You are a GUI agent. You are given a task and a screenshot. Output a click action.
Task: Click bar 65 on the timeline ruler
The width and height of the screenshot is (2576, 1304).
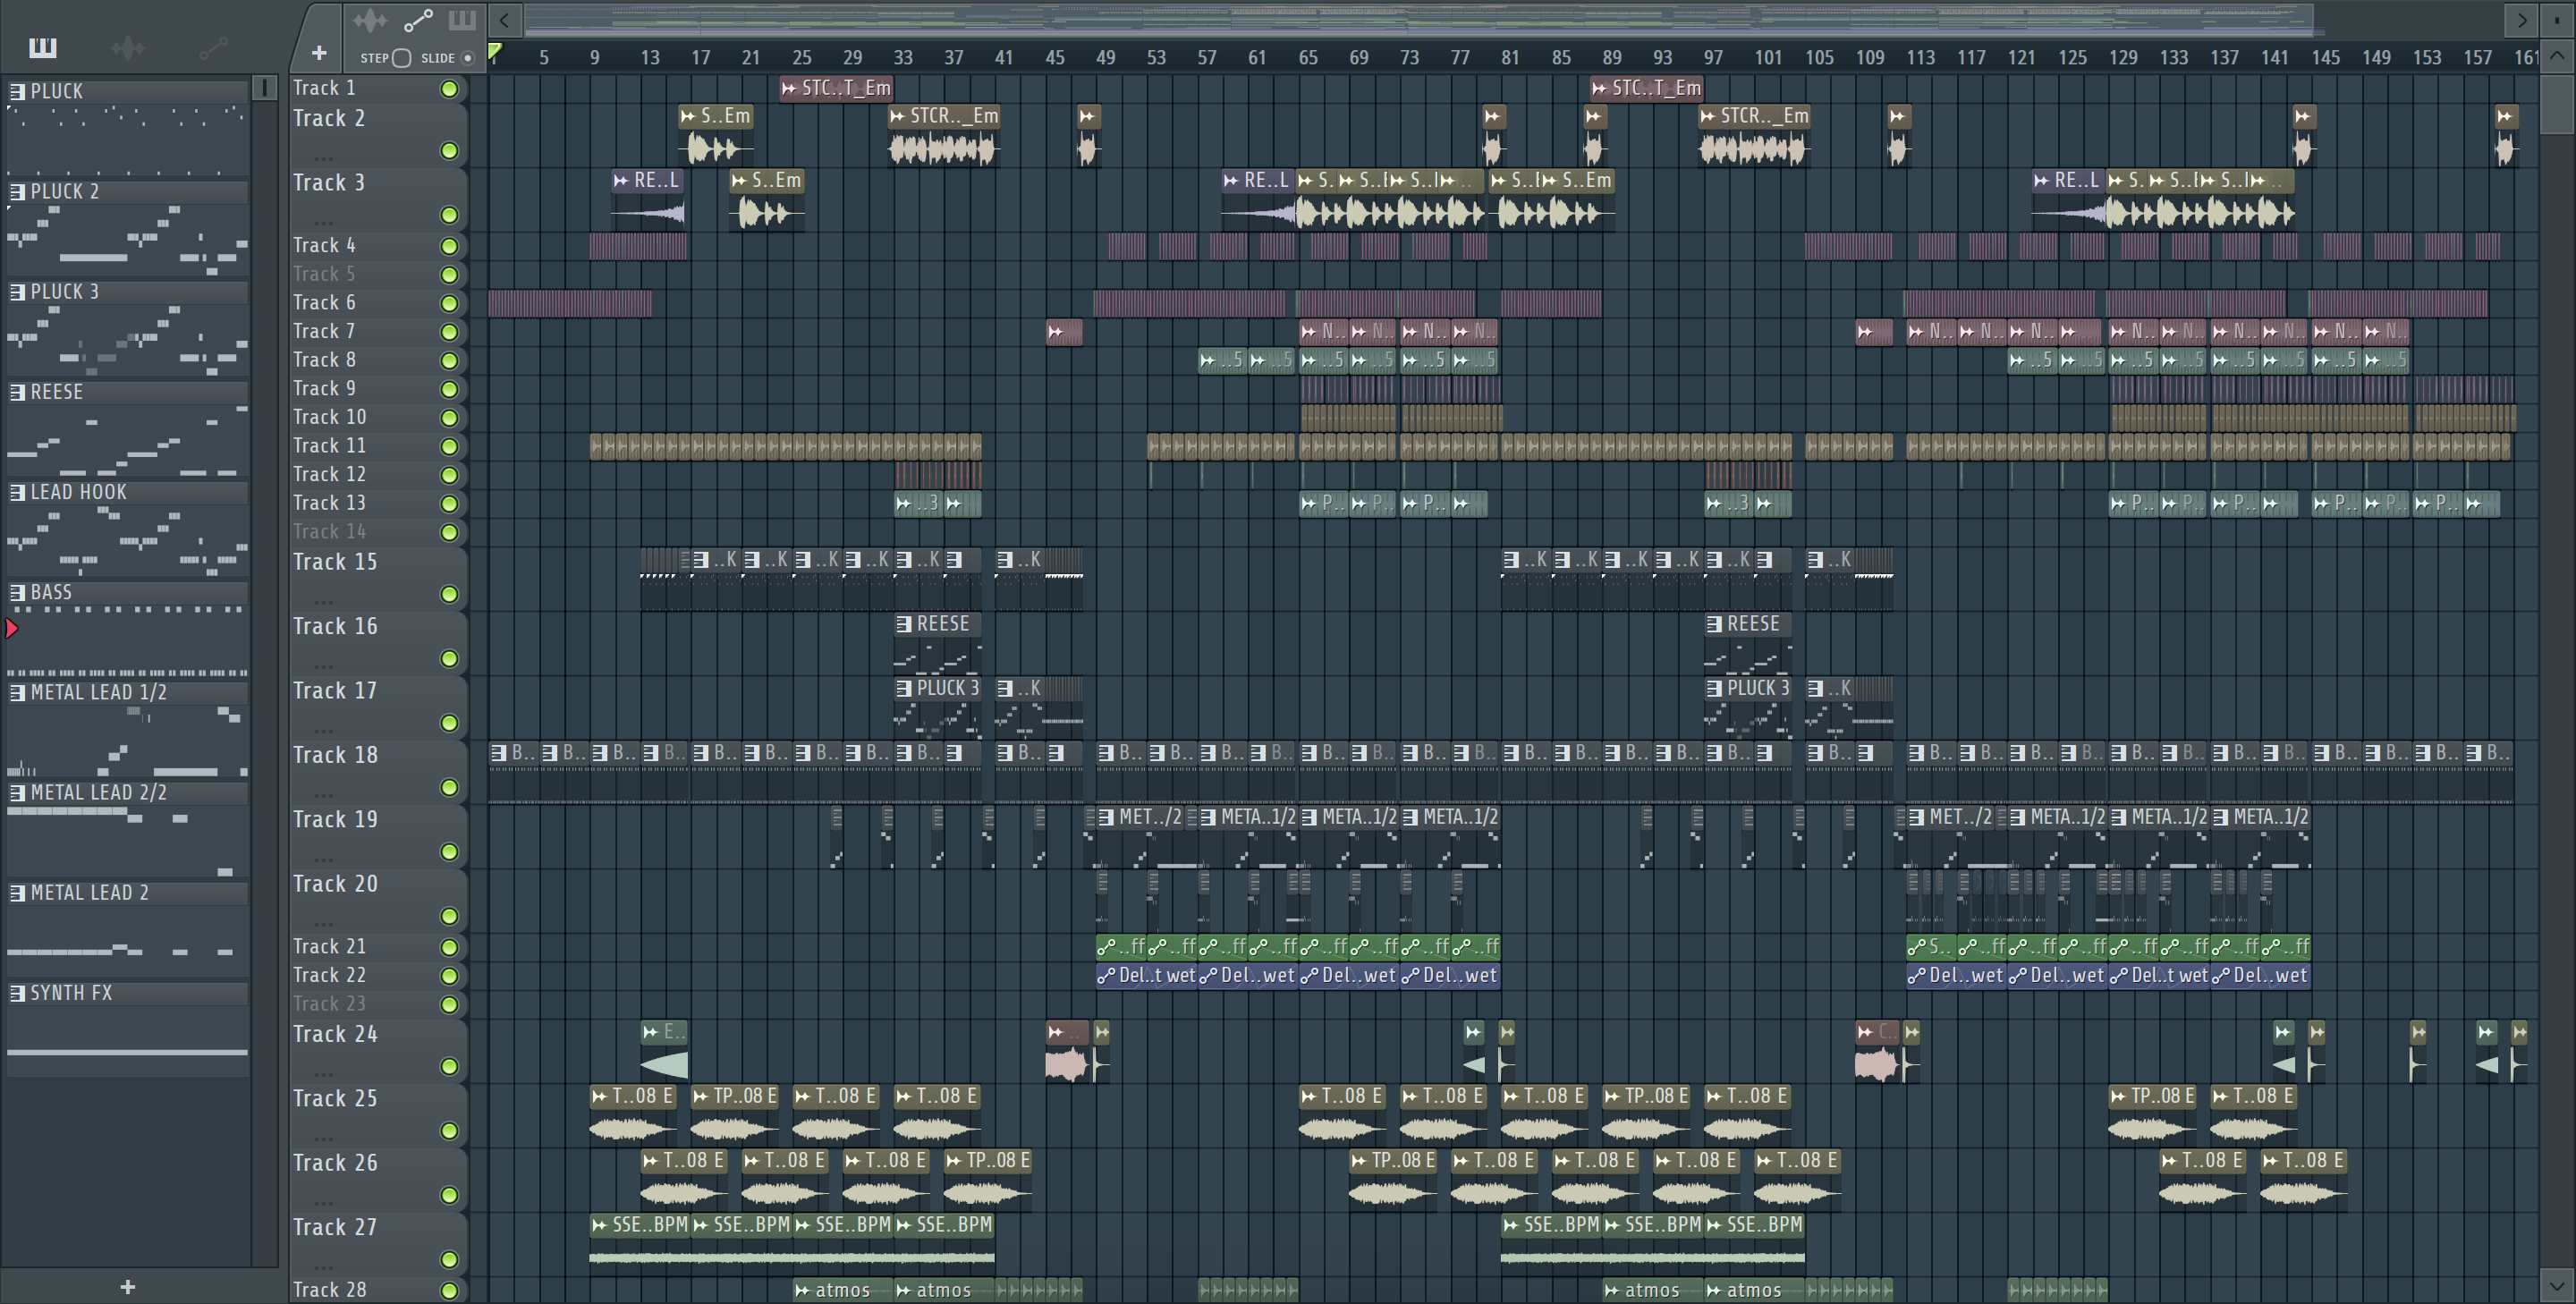1308,58
